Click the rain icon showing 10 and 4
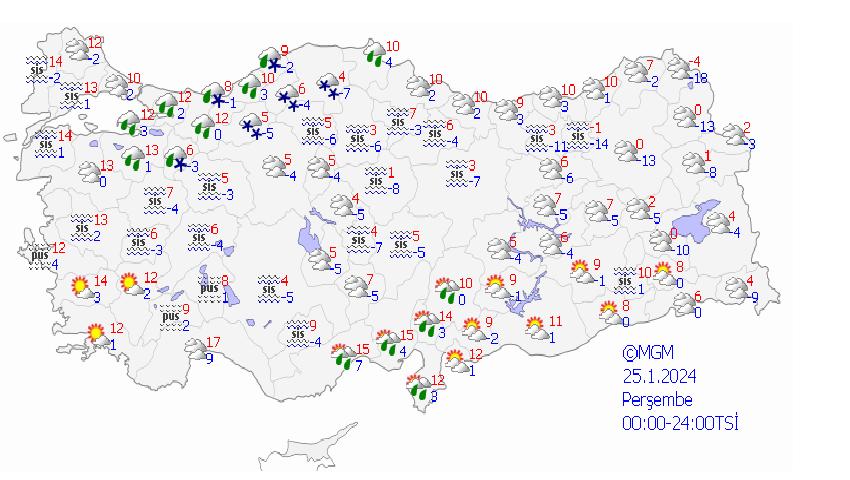 [x=375, y=54]
